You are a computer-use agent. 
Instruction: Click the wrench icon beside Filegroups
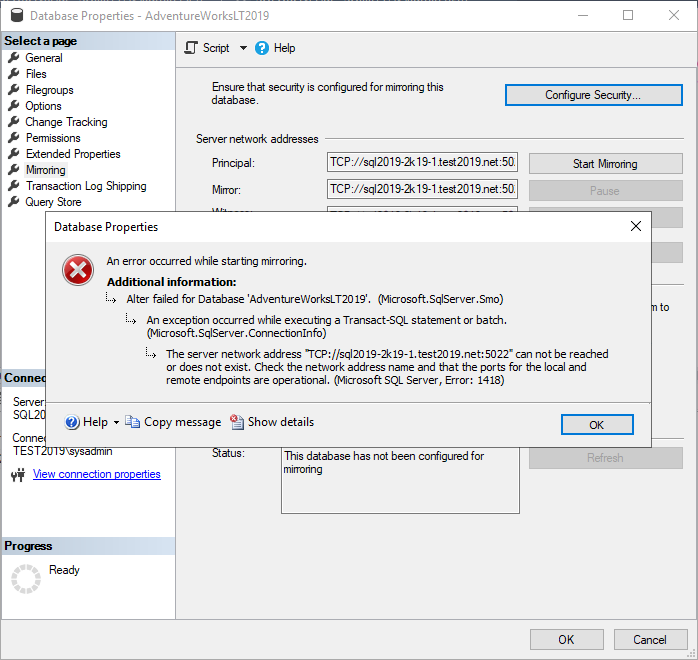[14, 89]
